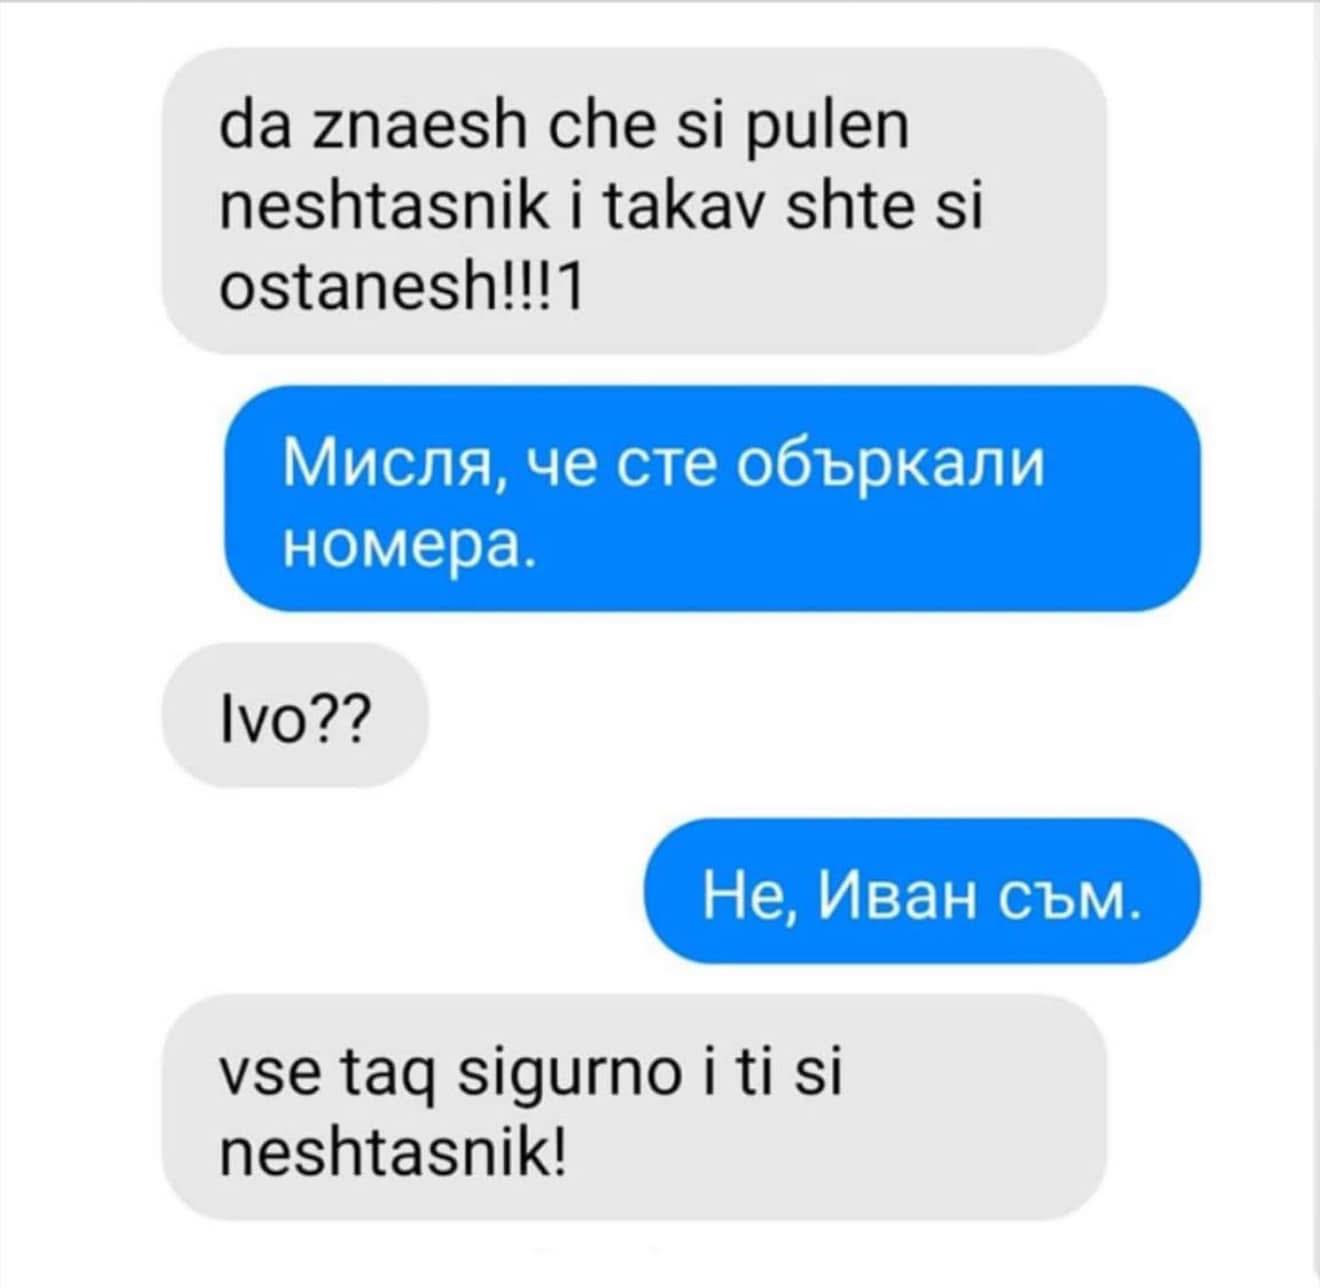Click the word 'pulen' in first message
1320x1288 pixels.
point(822,131)
